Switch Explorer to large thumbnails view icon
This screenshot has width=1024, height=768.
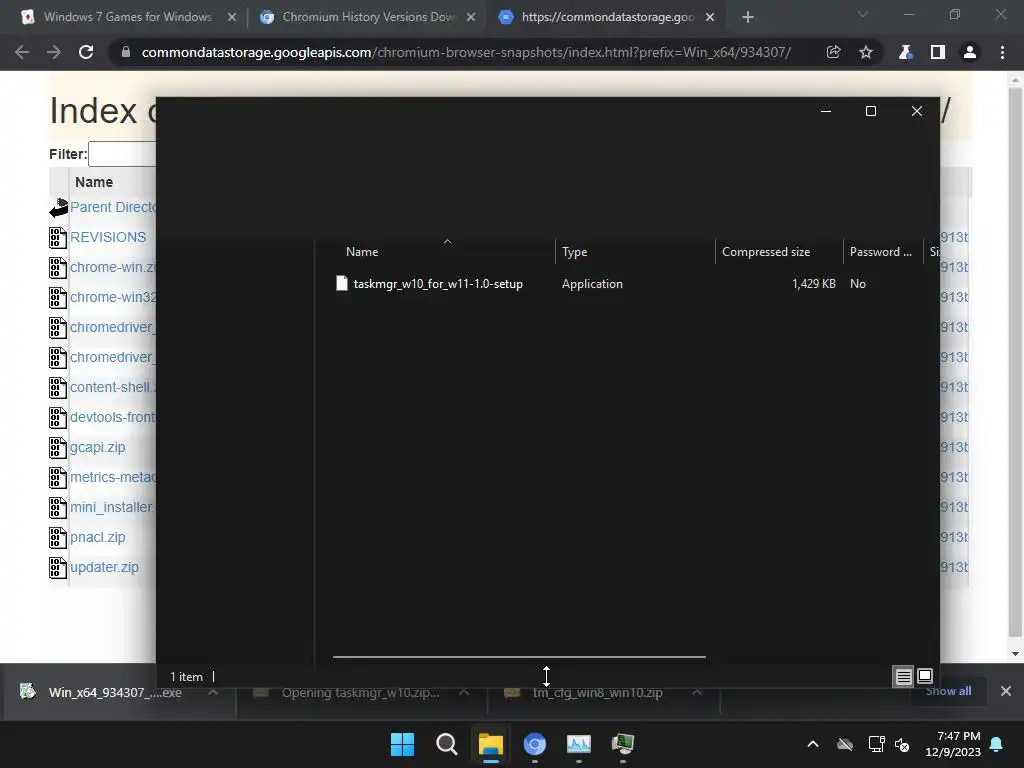pyautogui.click(x=925, y=675)
